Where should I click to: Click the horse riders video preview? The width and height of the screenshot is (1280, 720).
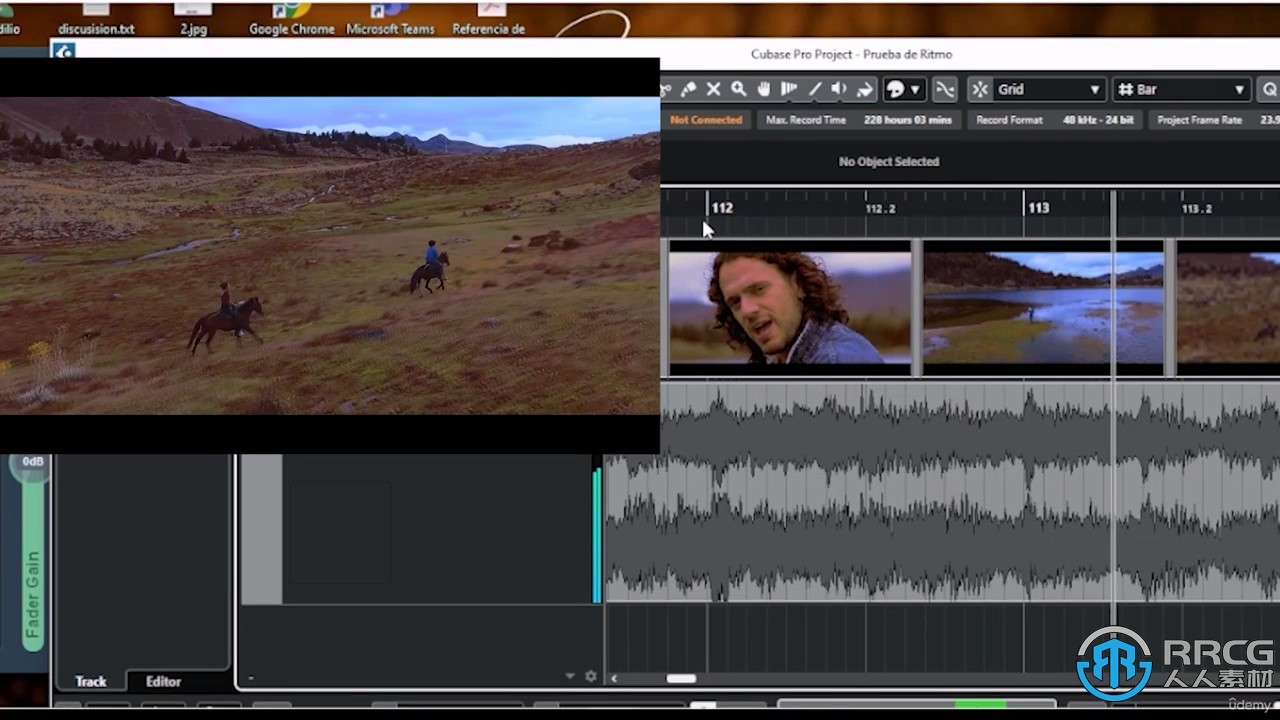[x=329, y=255]
